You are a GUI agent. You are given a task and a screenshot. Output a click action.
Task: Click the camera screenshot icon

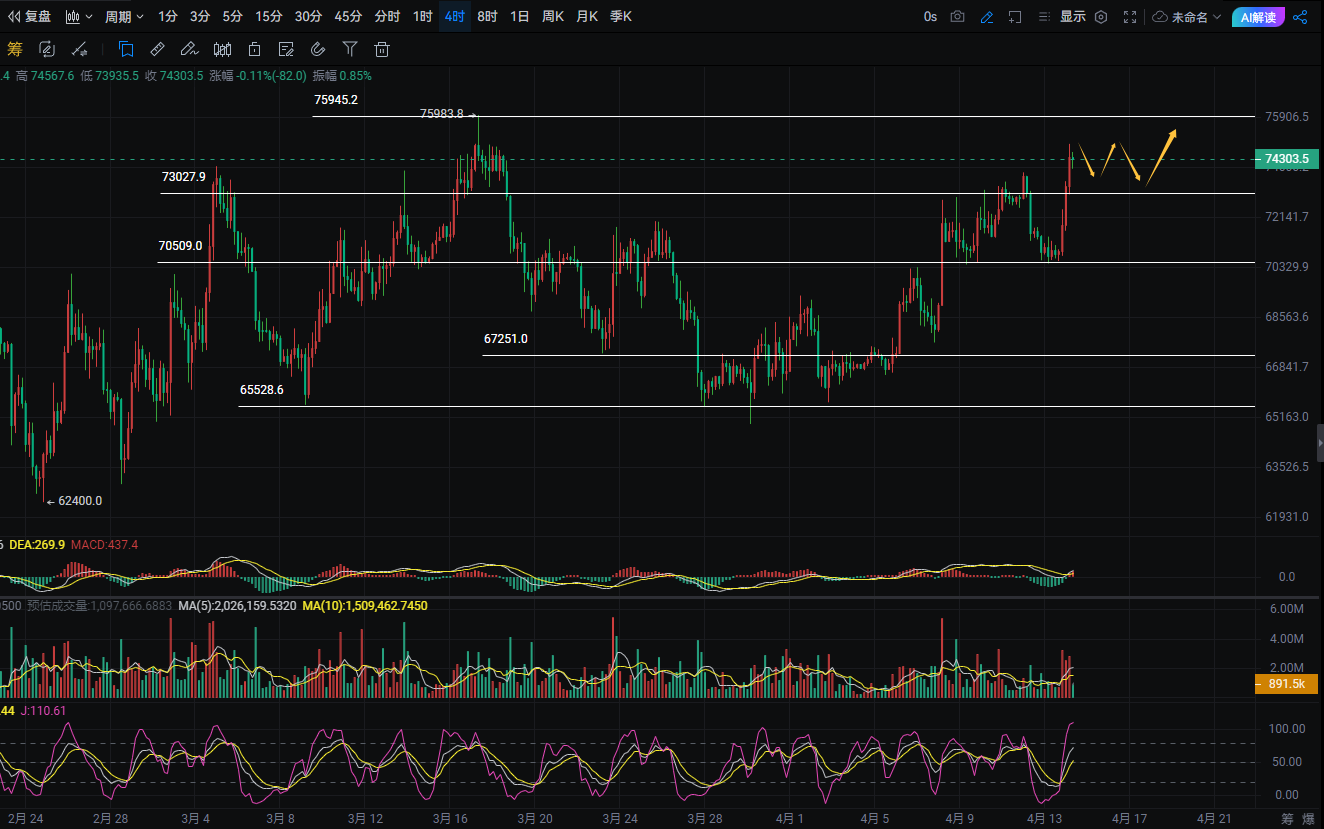(958, 17)
